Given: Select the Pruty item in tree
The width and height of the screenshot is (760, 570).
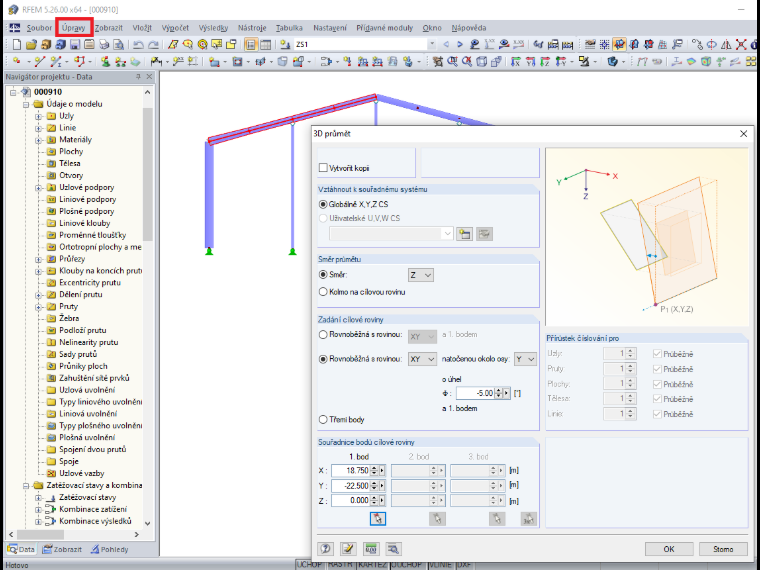Looking at the screenshot, I should [x=68, y=306].
